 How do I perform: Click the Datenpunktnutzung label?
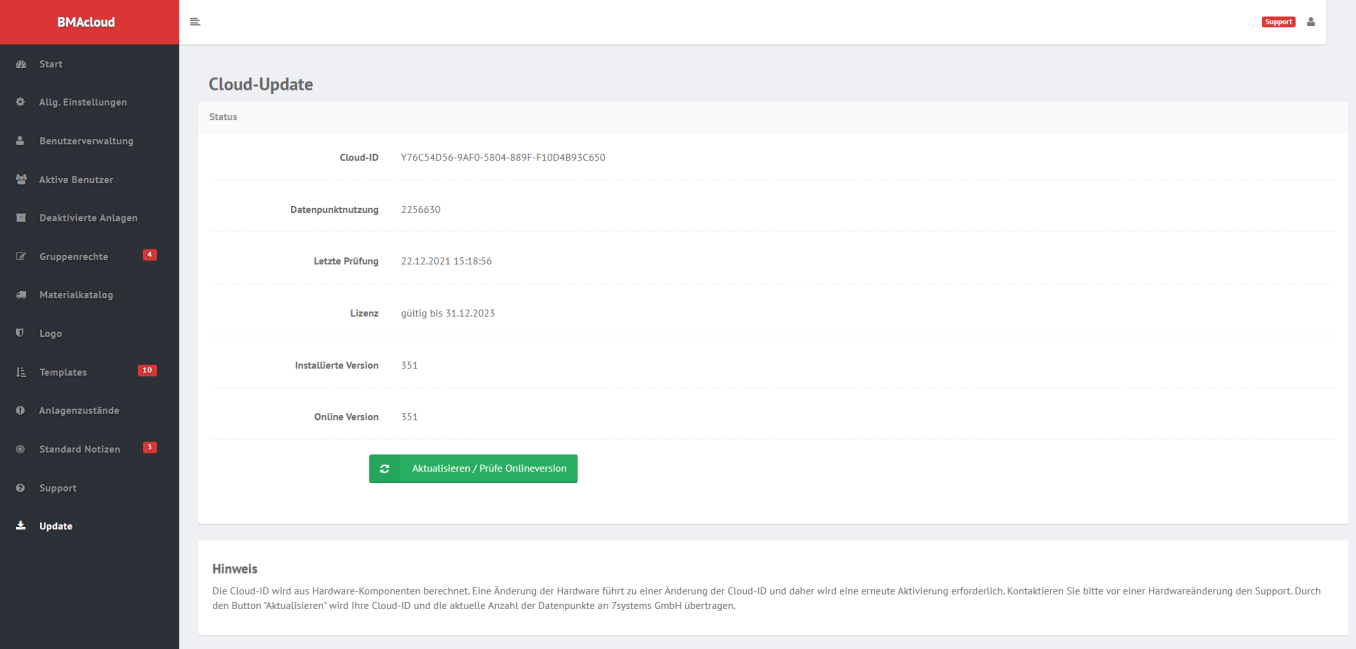[x=334, y=210]
